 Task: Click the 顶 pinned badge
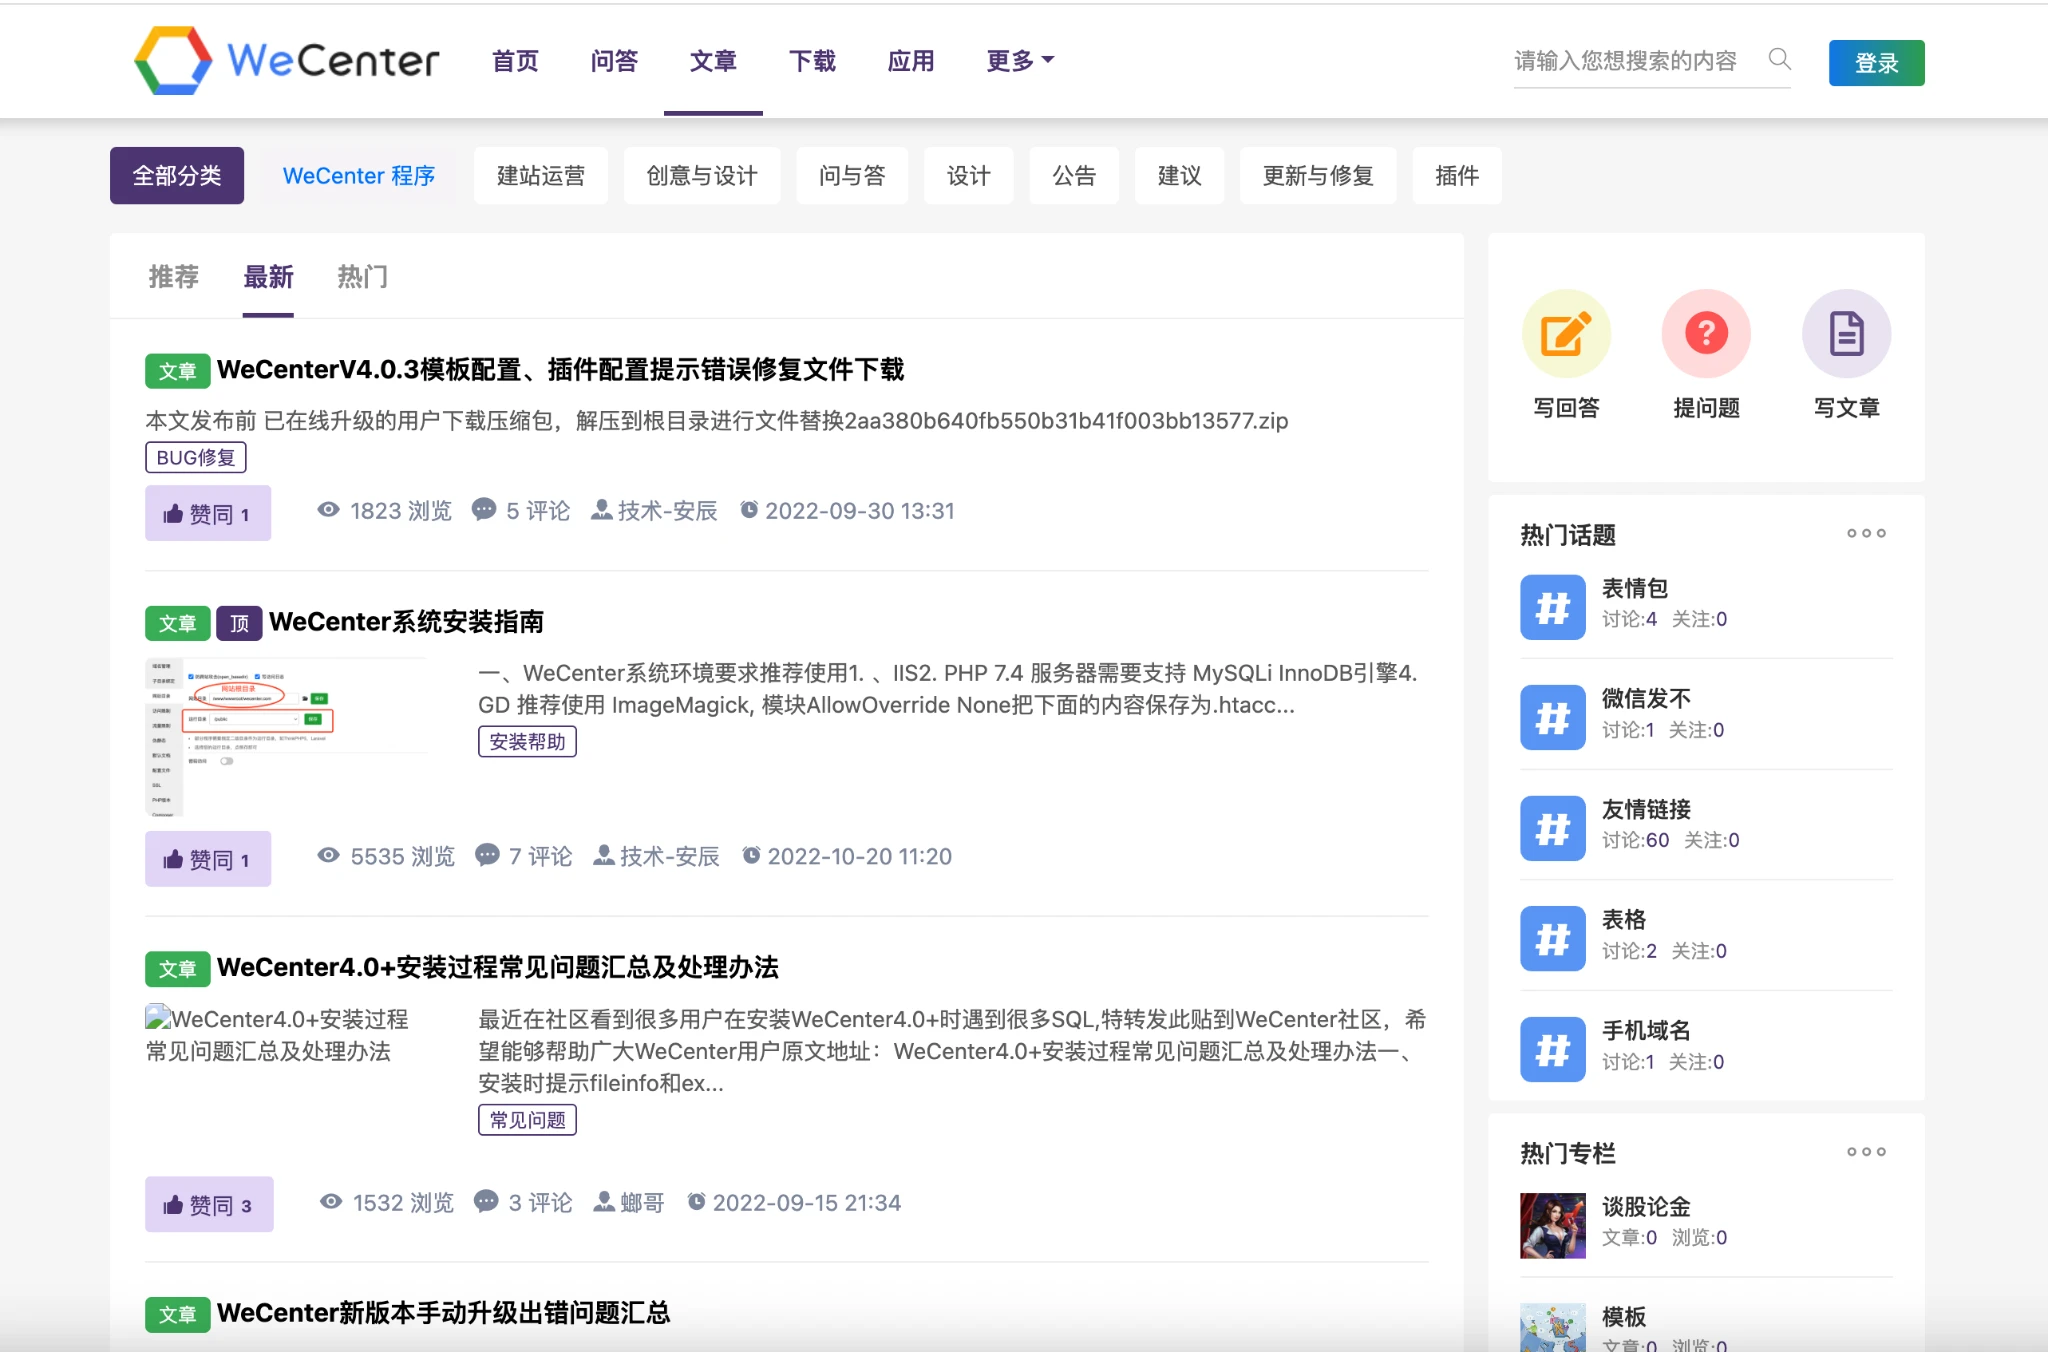tap(240, 623)
